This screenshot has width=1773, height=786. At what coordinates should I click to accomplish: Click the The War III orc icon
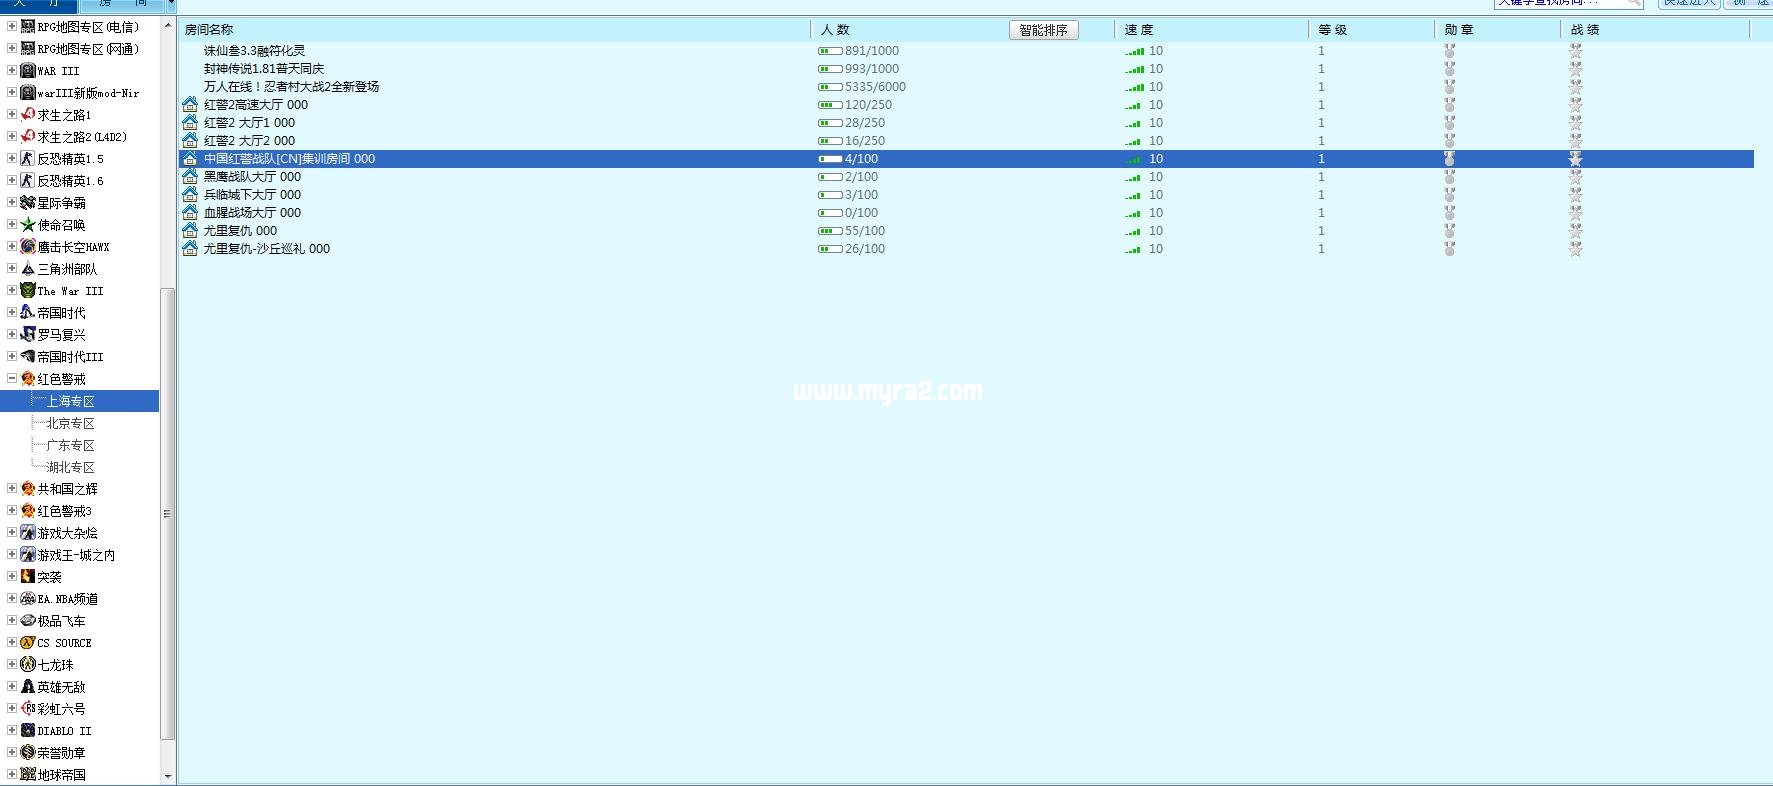[28, 291]
